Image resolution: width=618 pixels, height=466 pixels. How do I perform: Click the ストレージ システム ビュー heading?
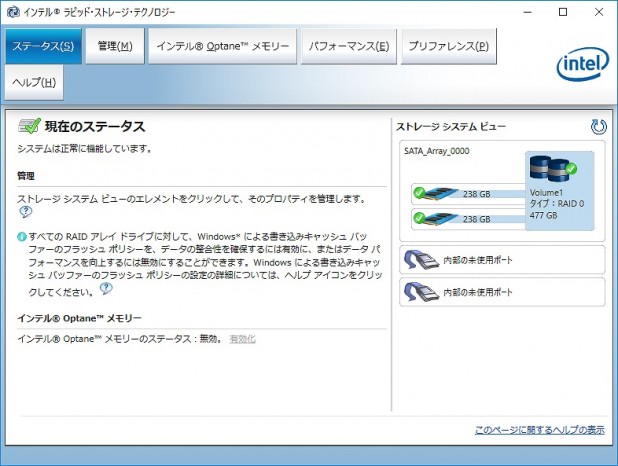pyautogui.click(x=451, y=127)
